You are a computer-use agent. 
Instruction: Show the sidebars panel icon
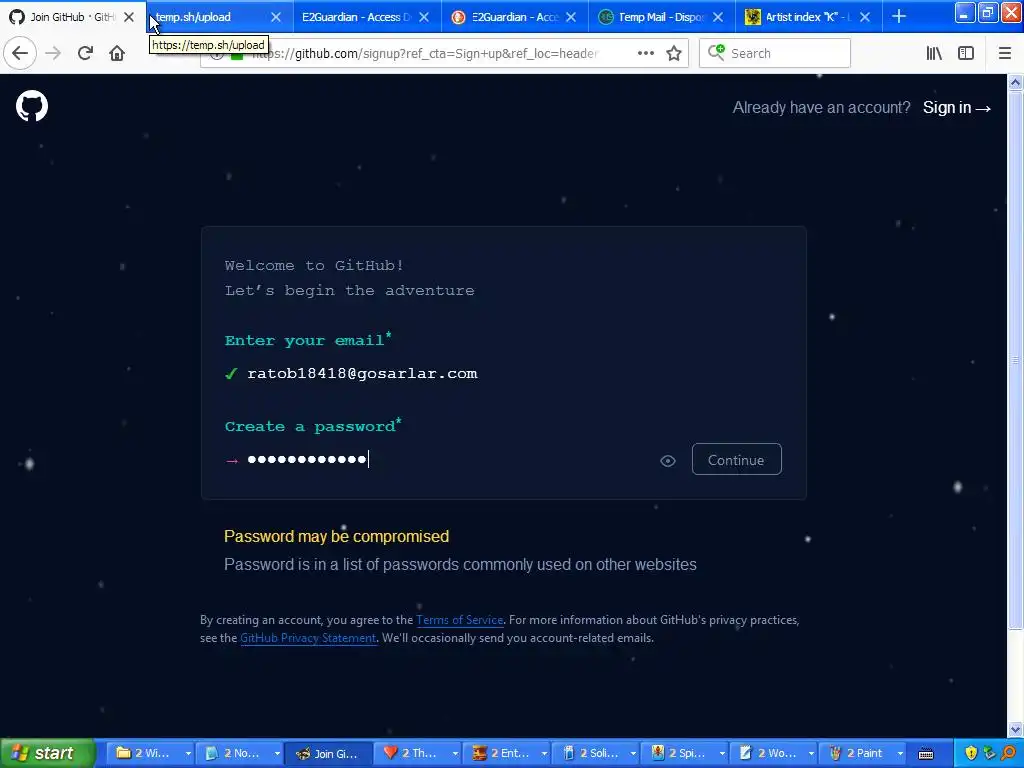966,53
